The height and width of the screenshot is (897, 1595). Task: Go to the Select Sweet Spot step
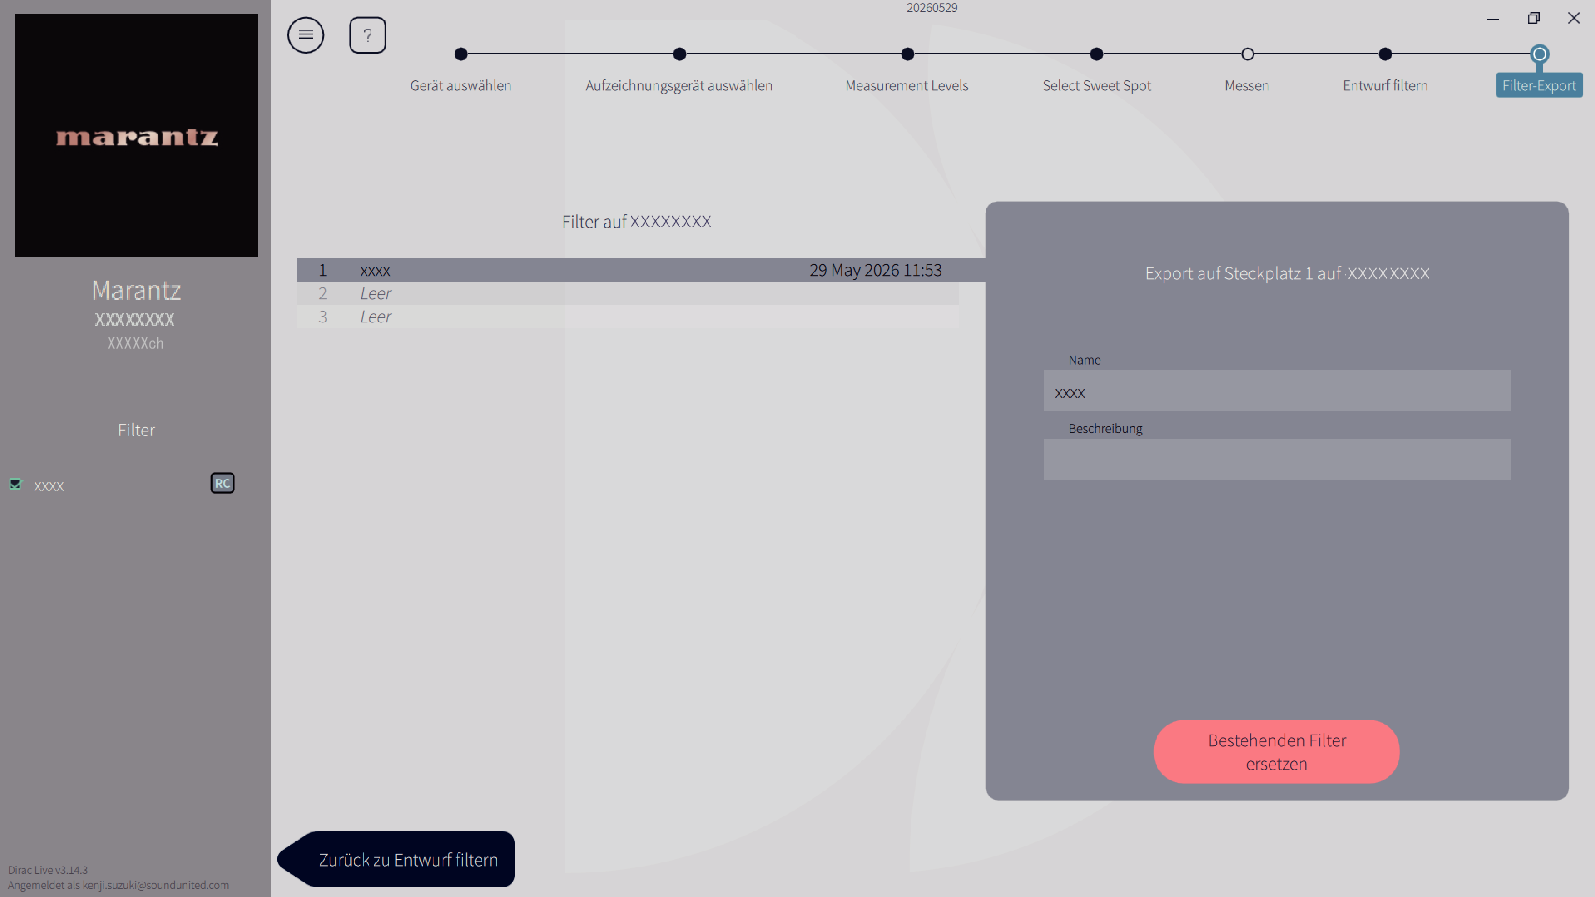pyautogui.click(x=1097, y=86)
